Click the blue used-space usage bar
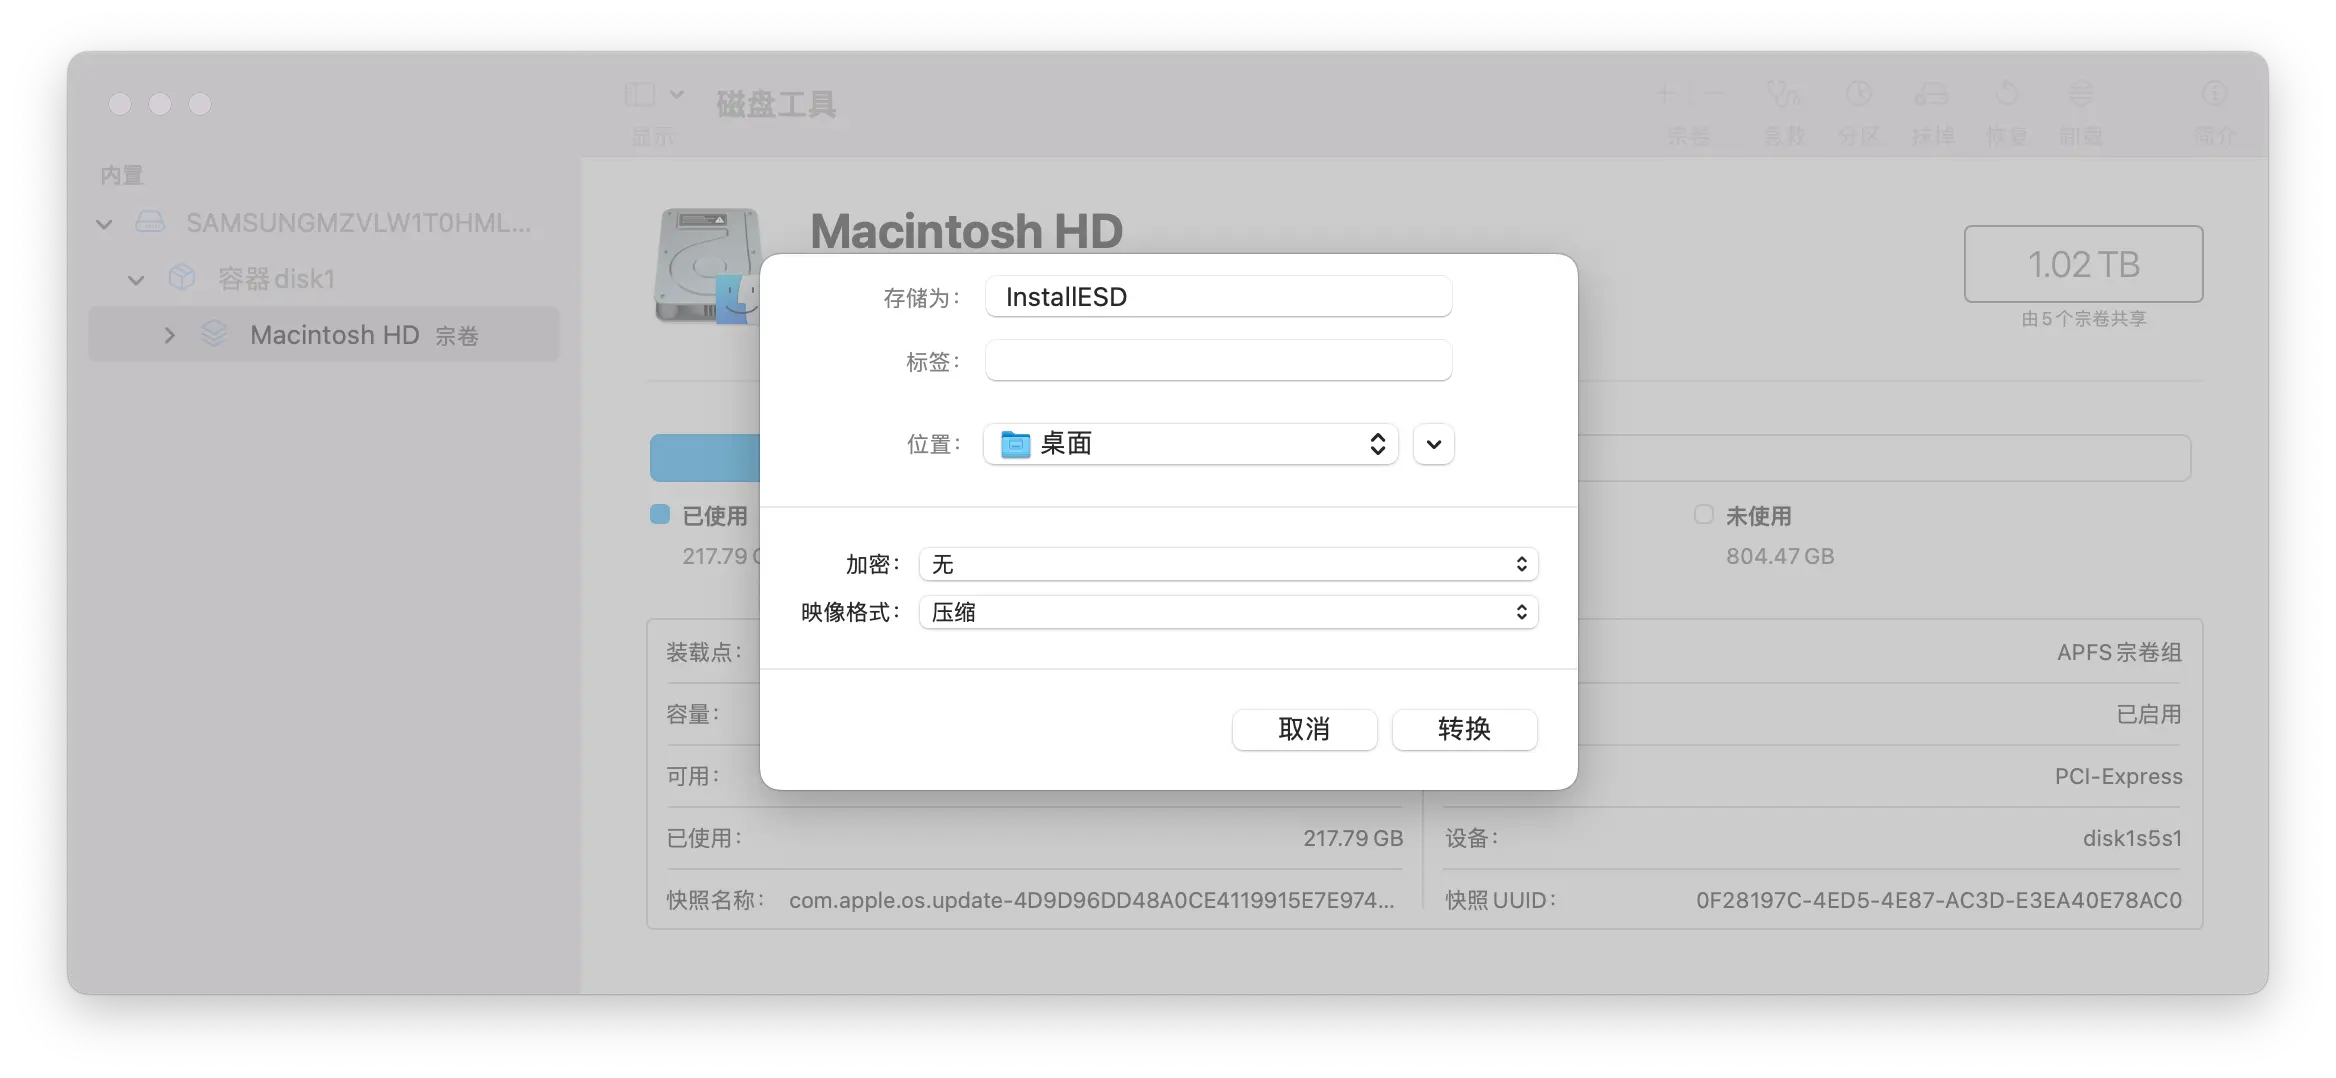 705,458
